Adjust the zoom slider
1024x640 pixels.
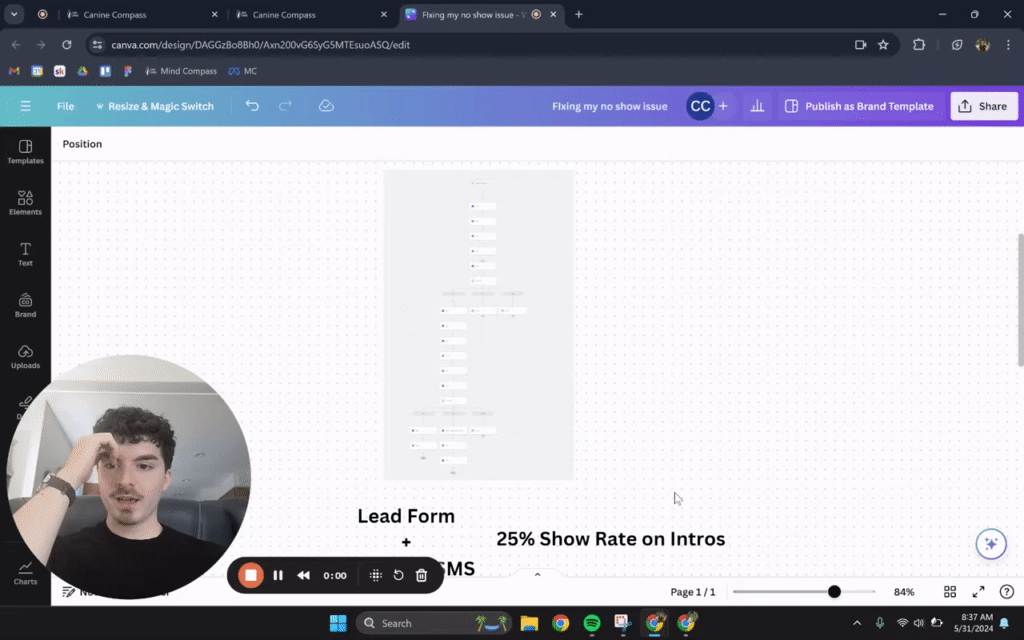pyautogui.click(x=833, y=591)
